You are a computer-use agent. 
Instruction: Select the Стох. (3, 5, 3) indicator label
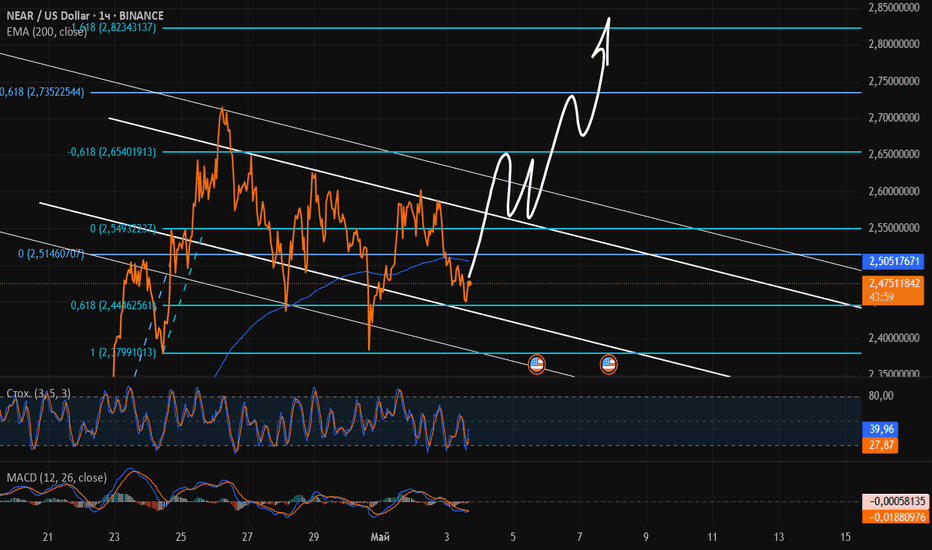[x=39, y=393]
